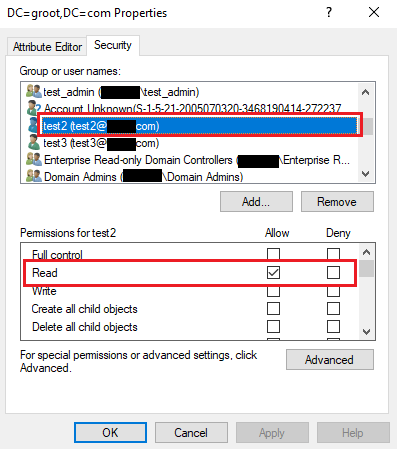Tick Allow for Create all child objects
The image size is (397, 449).
click(x=273, y=309)
